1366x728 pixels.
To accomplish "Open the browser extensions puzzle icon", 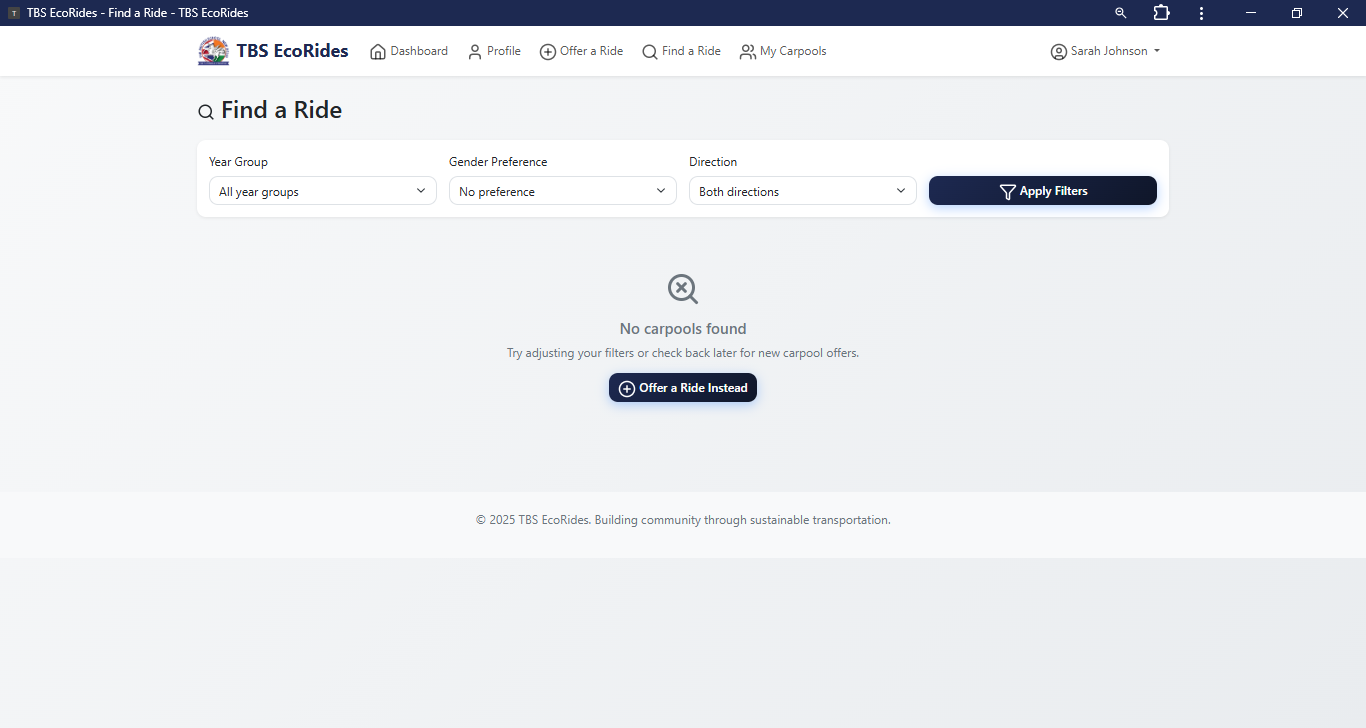I will [x=1161, y=13].
